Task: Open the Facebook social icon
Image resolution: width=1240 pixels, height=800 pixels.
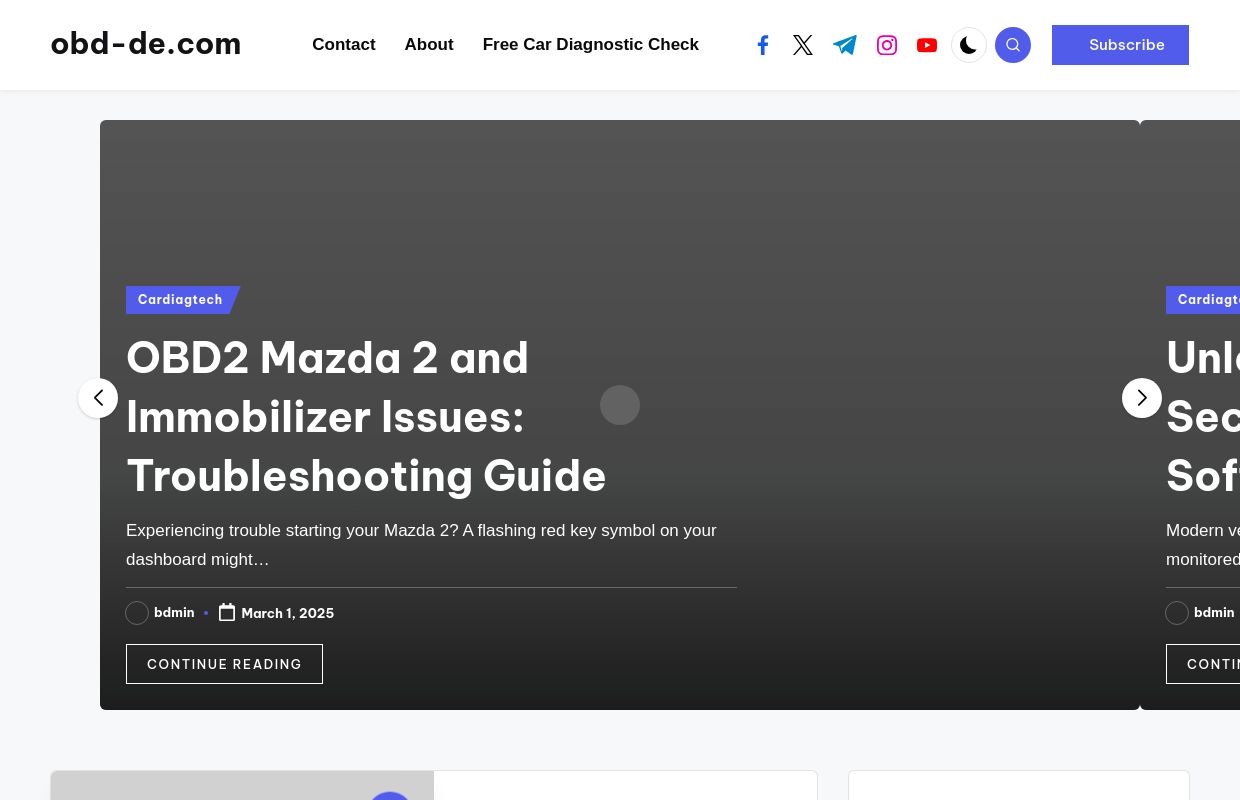Action: tap(763, 45)
